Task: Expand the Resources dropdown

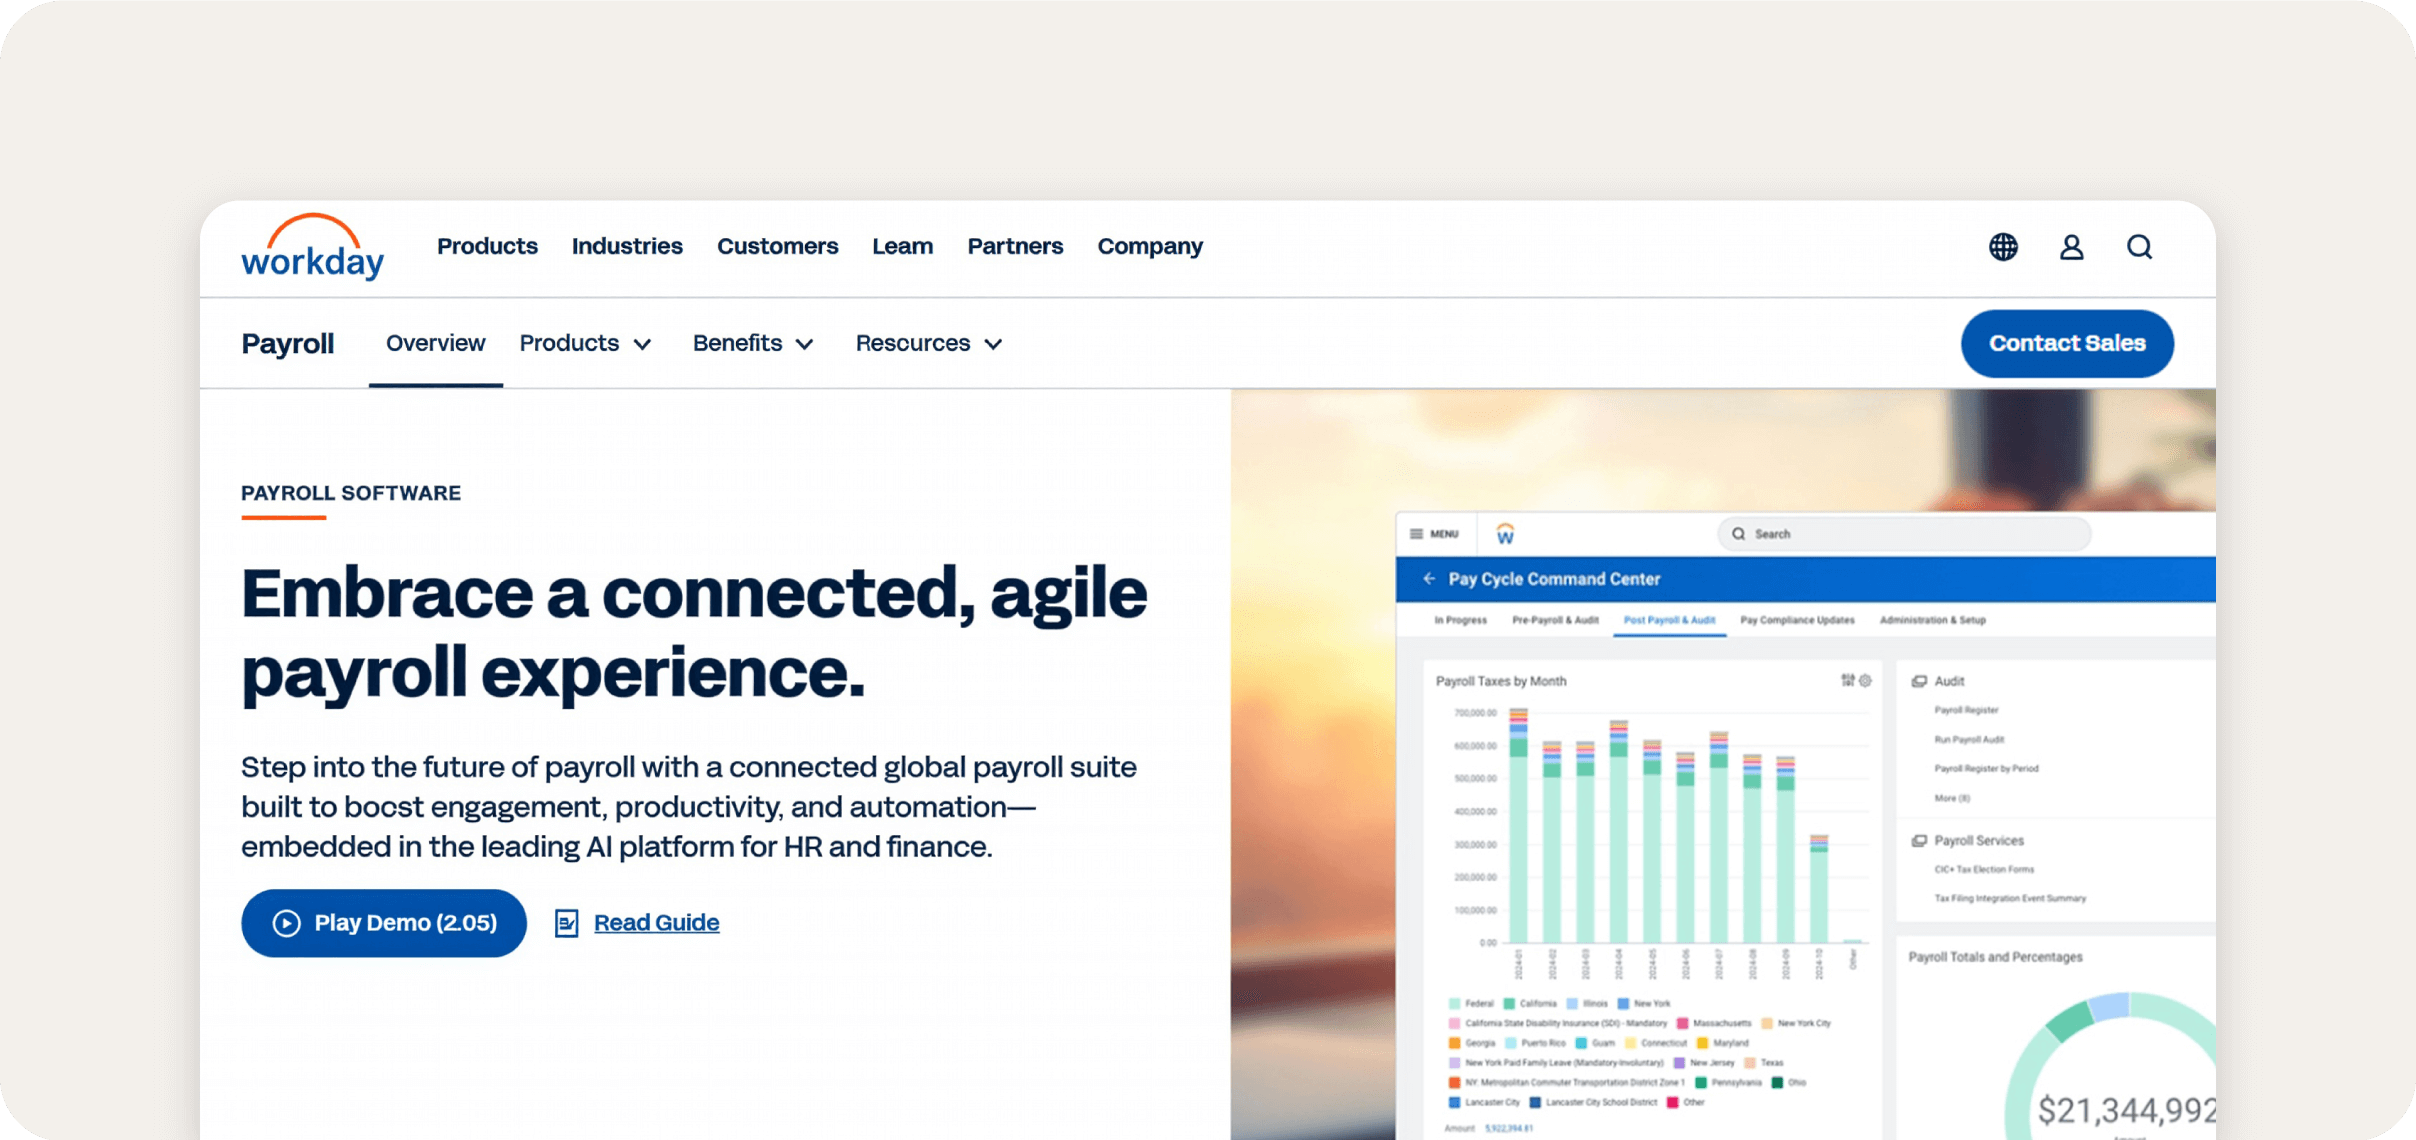Action: coord(928,343)
